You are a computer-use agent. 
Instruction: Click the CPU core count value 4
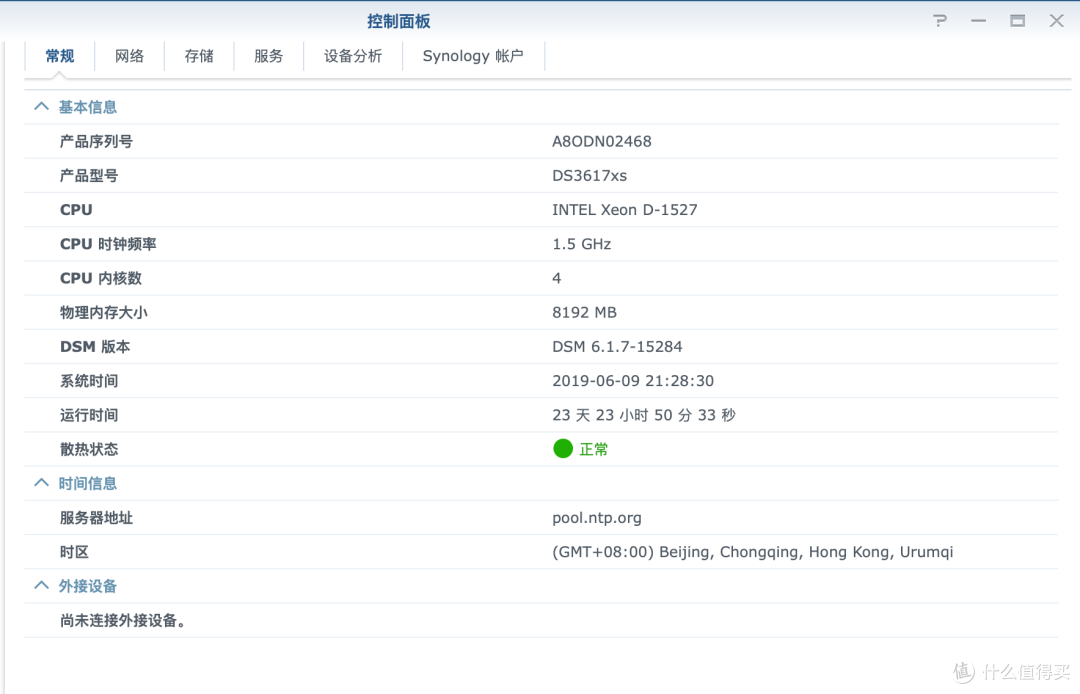[557, 278]
